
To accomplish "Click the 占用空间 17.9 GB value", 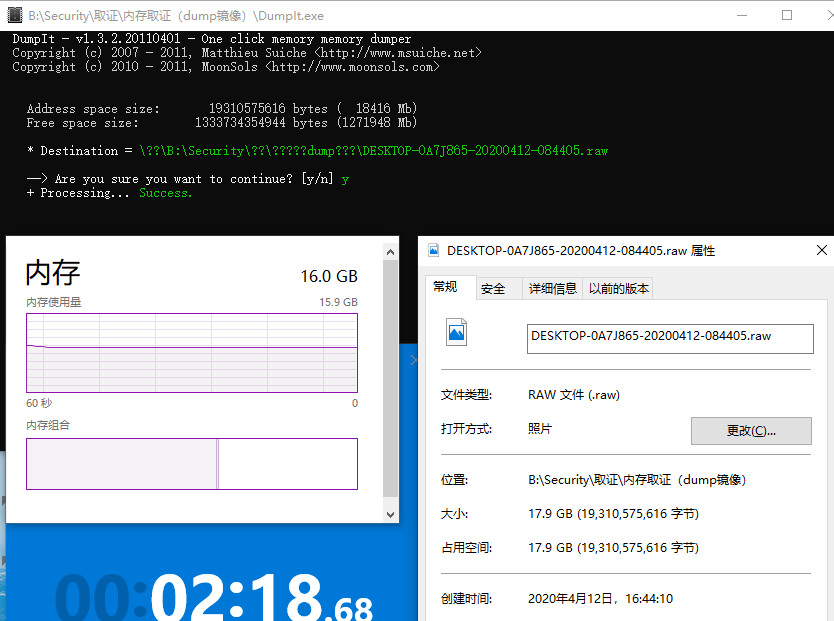I will tap(613, 548).
